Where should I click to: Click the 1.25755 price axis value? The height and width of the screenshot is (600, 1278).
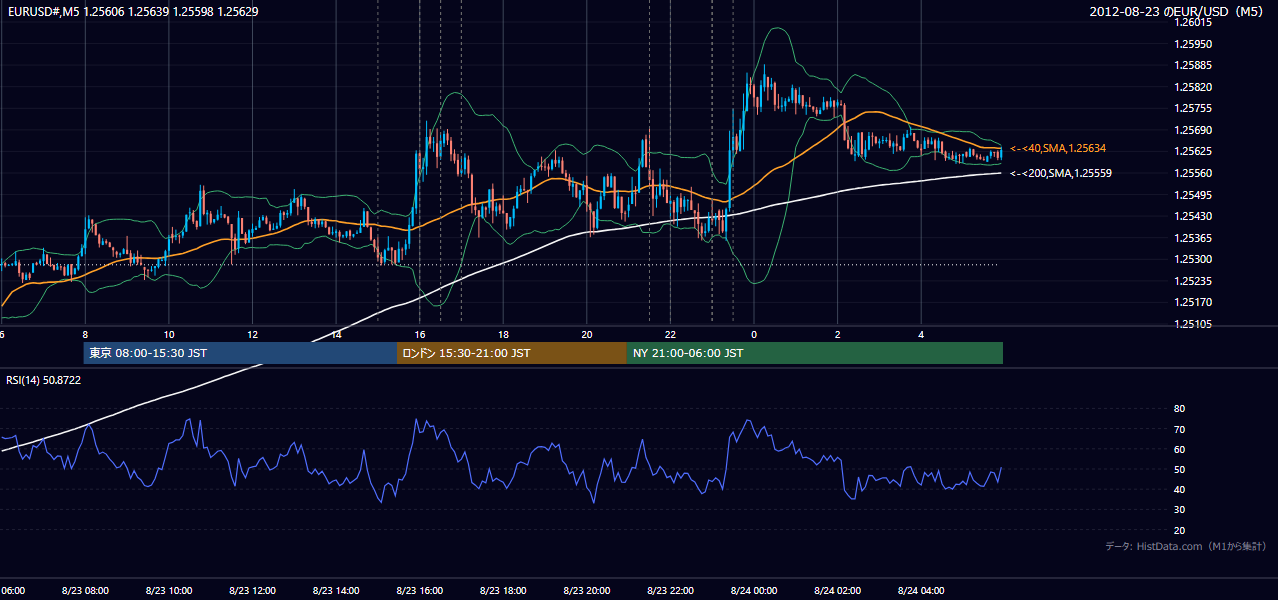pos(1192,109)
